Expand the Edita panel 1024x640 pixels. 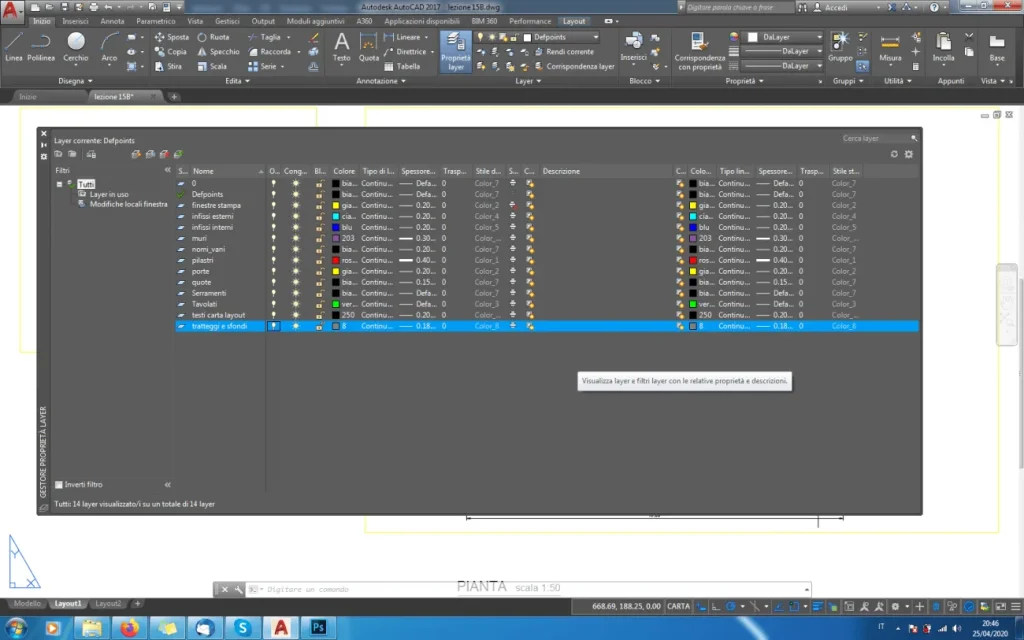(237, 81)
